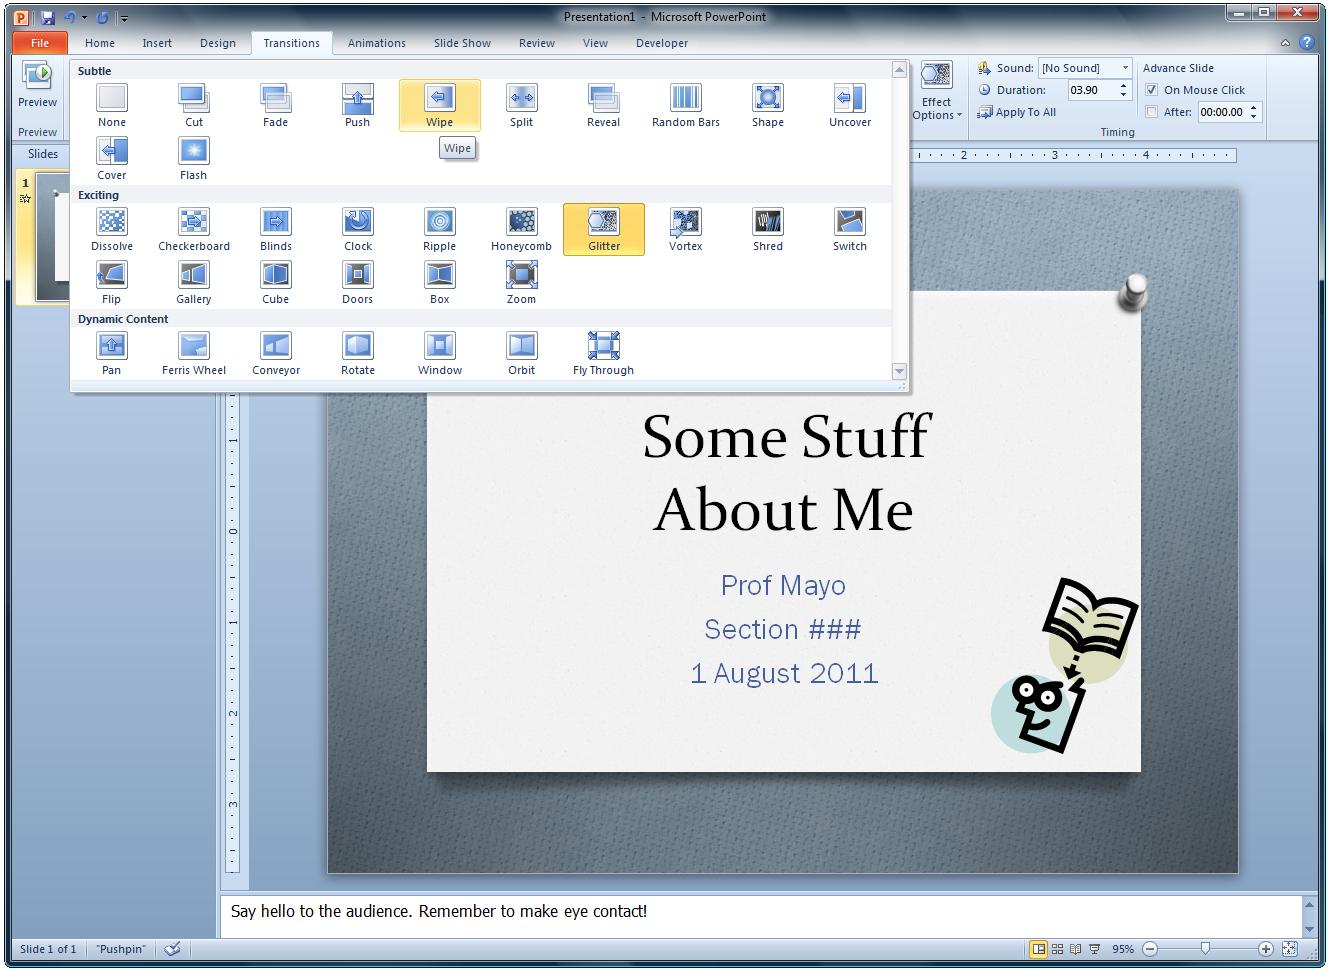Select the Ferris Wheel transition
1328x970 pixels.
coord(192,352)
